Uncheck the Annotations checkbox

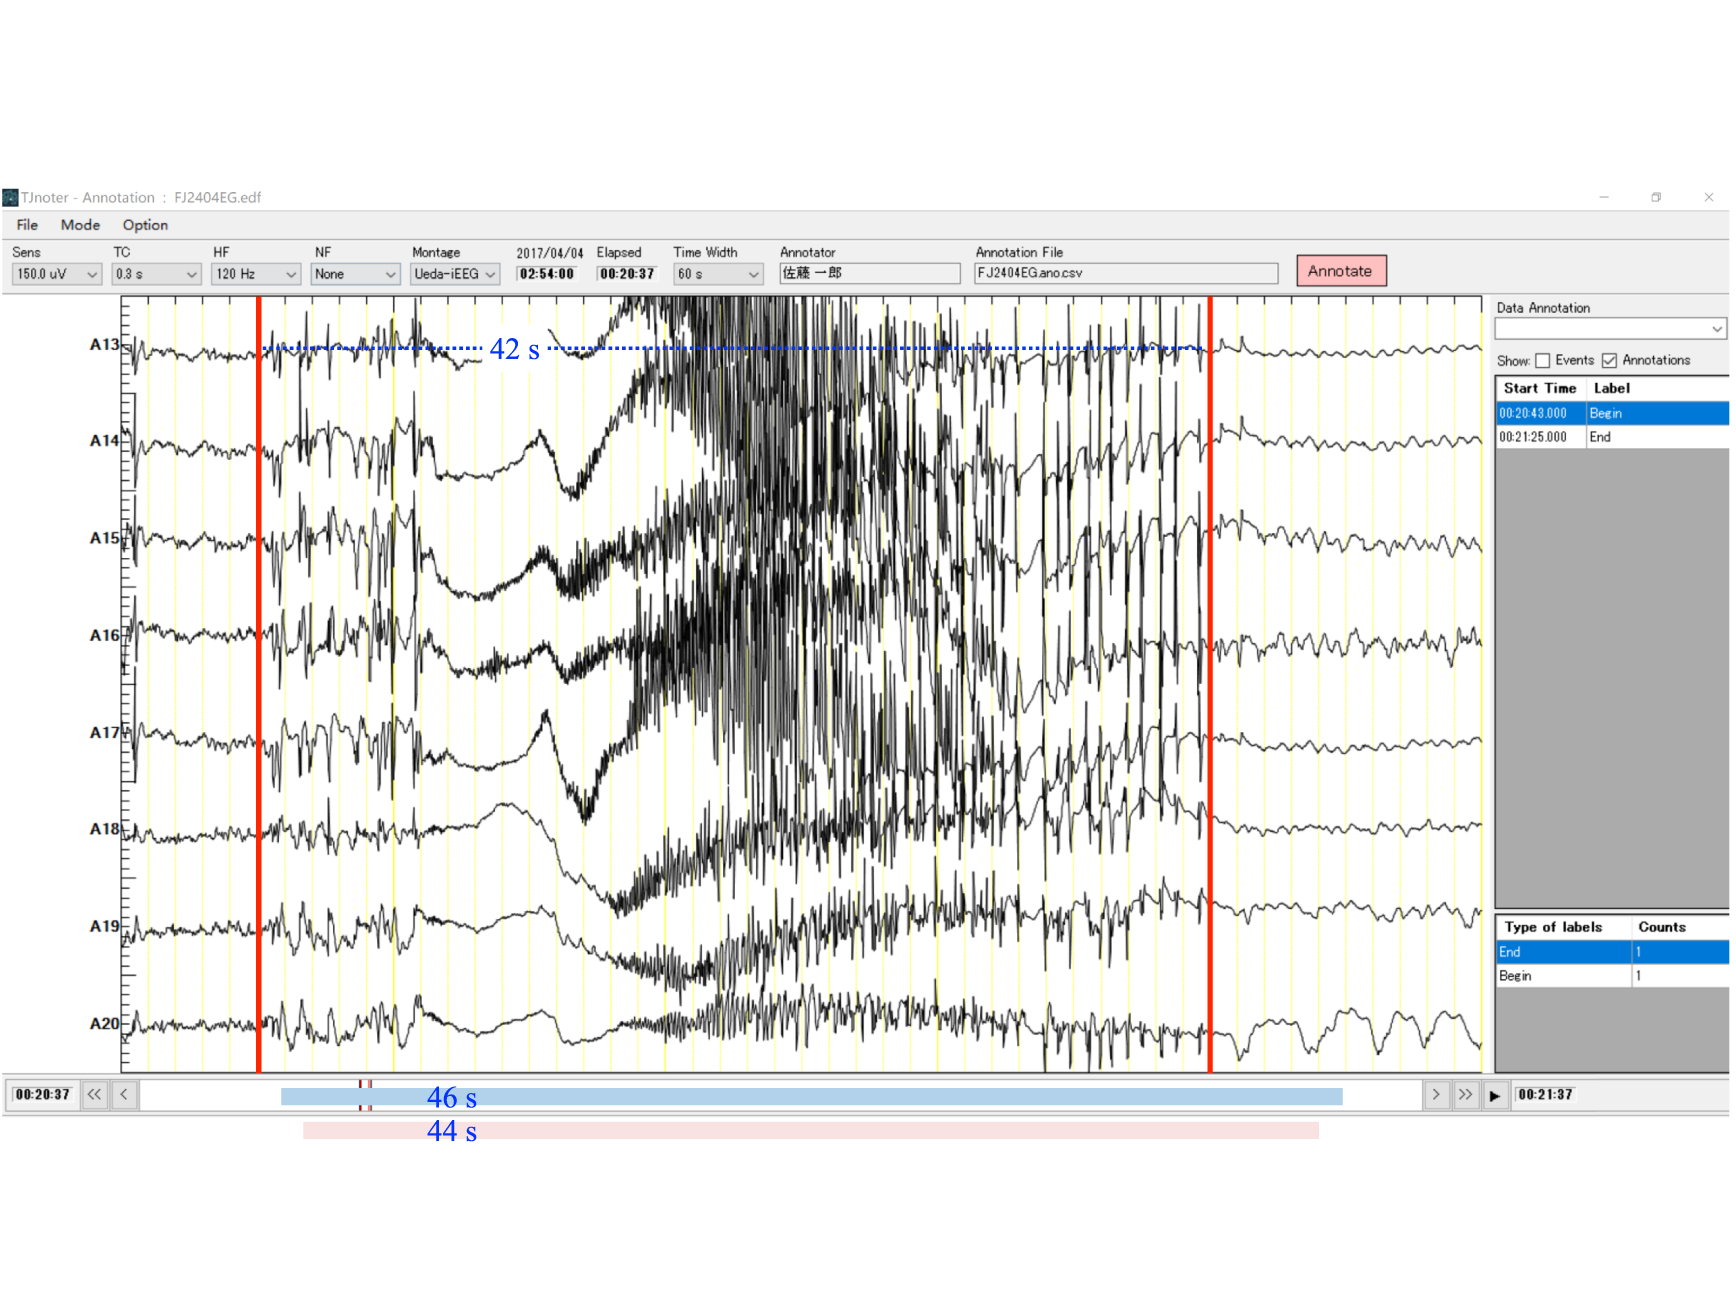click(1610, 361)
